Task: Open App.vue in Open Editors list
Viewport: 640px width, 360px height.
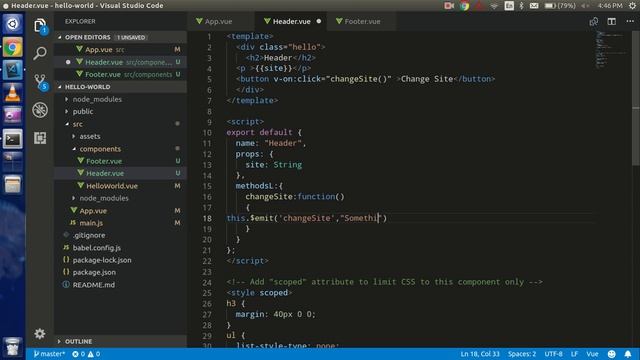Action: [x=120, y=49]
